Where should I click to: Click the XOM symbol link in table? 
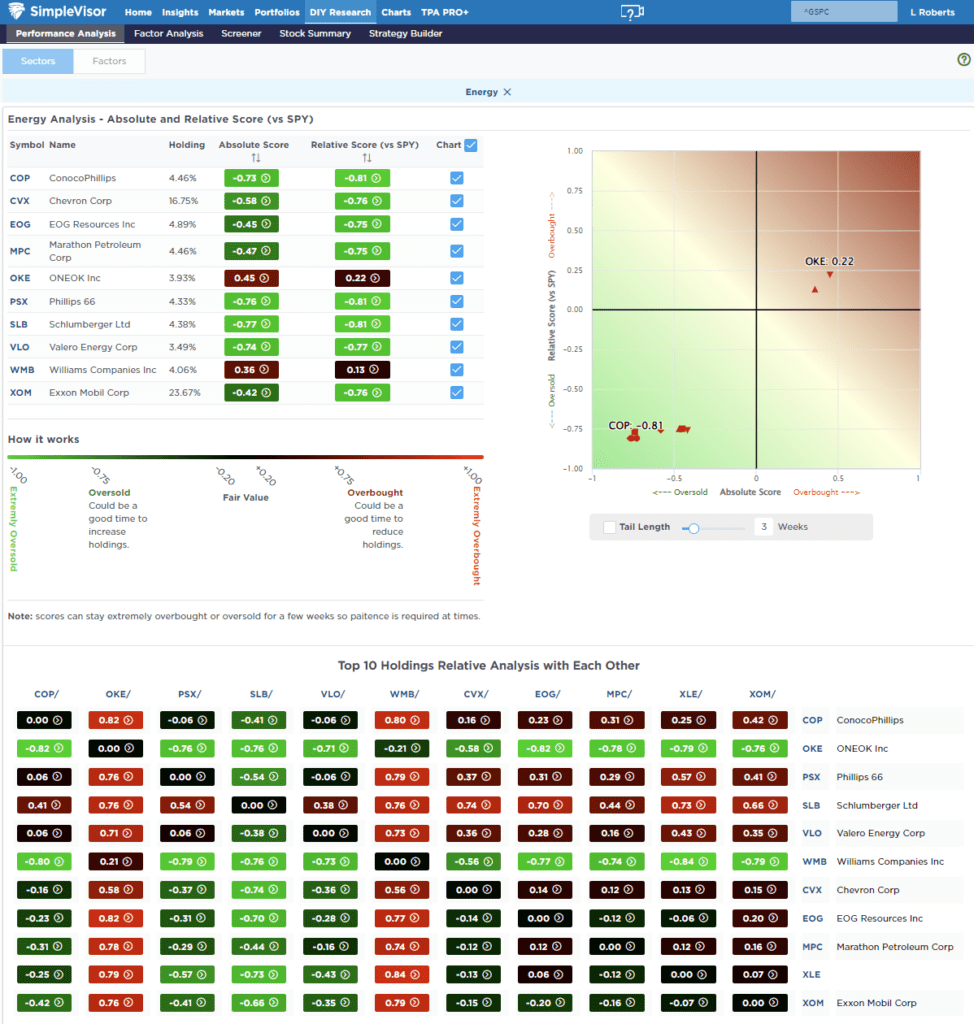click(20, 392)
